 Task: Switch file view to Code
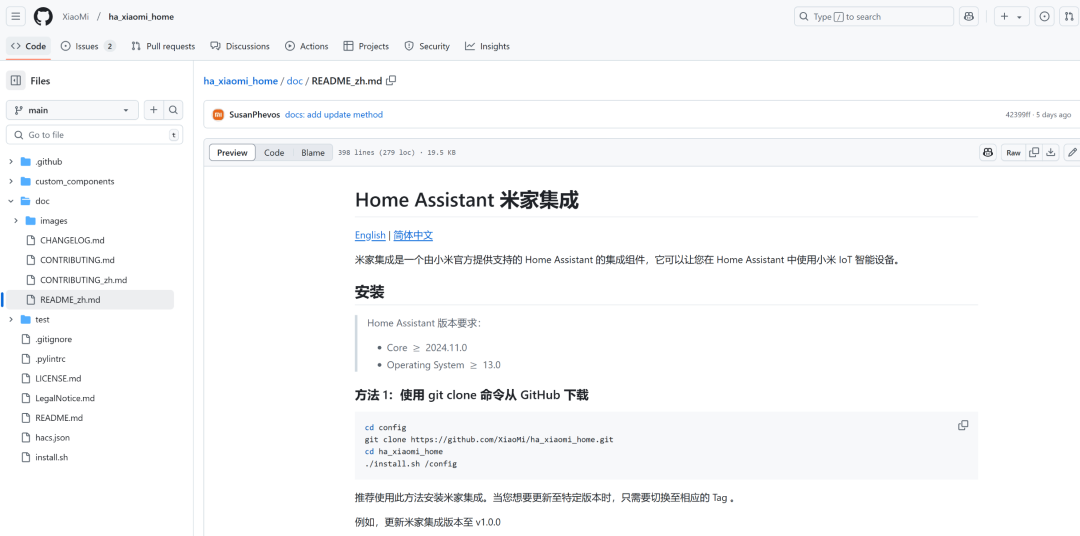[x=274, y=153]
